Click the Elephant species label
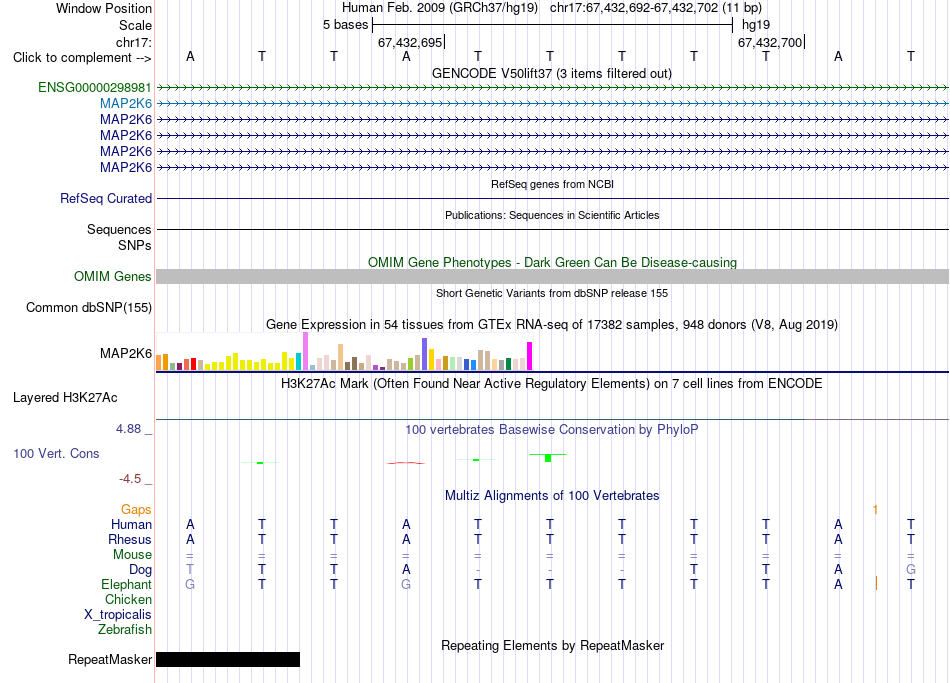Viewport: 950px width, 683px height. 126,584
